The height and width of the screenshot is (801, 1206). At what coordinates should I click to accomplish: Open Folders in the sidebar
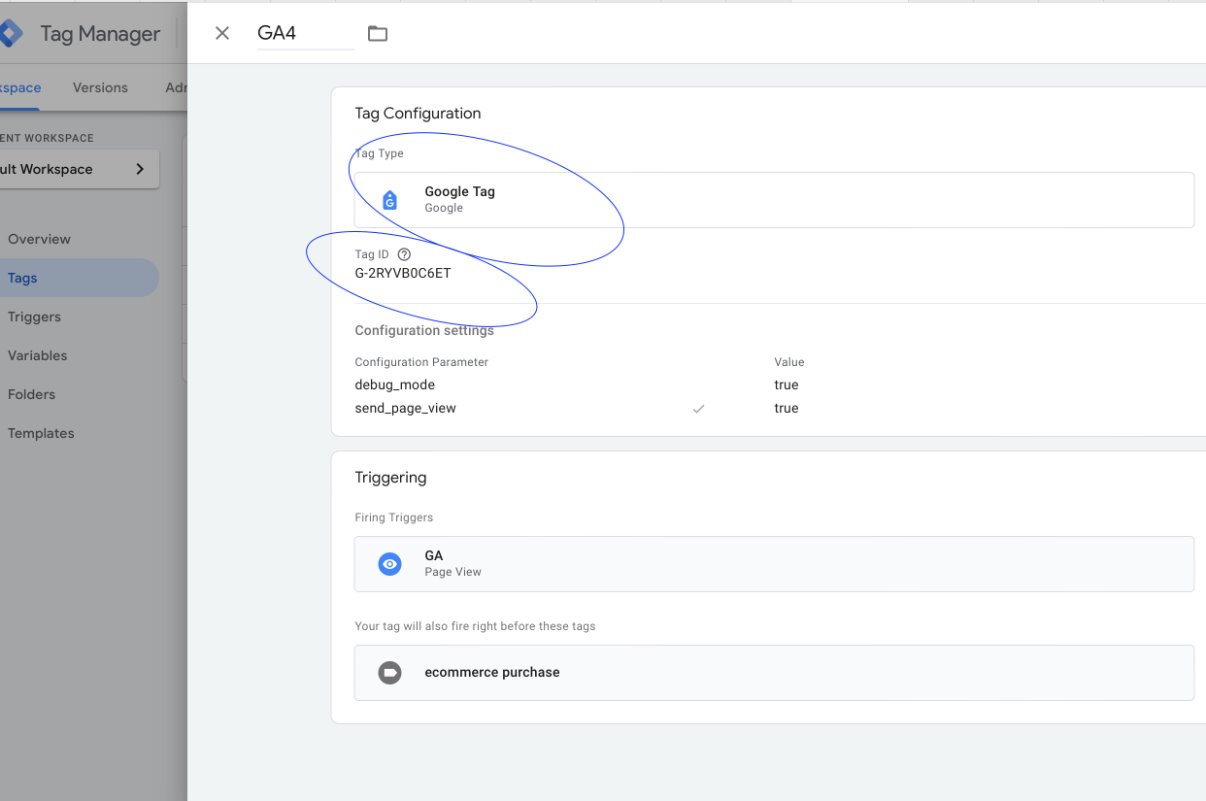[31, 395]
